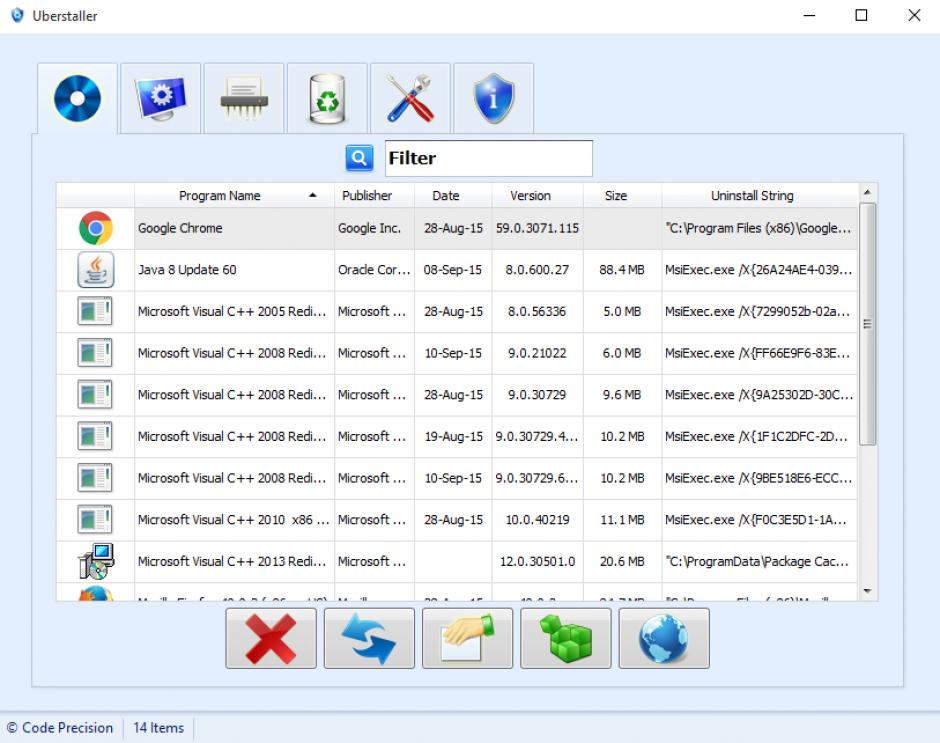Click the 19-Aug-15 date cell
This screenshot has height=743, width=940.
click(x=453, y=437)
